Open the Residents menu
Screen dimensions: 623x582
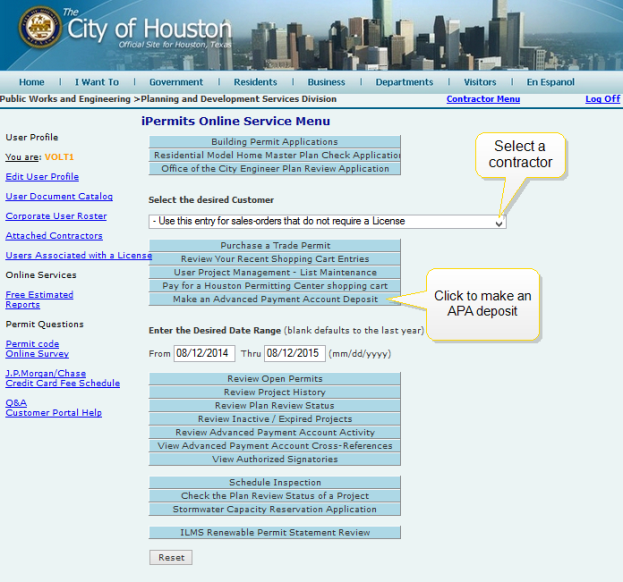[x=255, y=82]
